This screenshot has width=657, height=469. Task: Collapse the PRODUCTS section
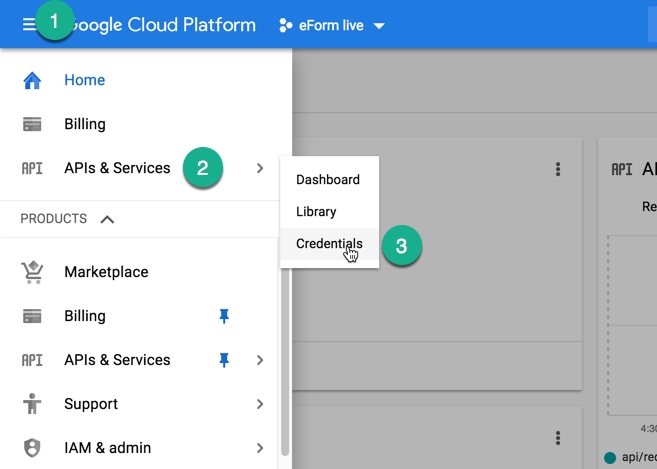tap(107, 219)
